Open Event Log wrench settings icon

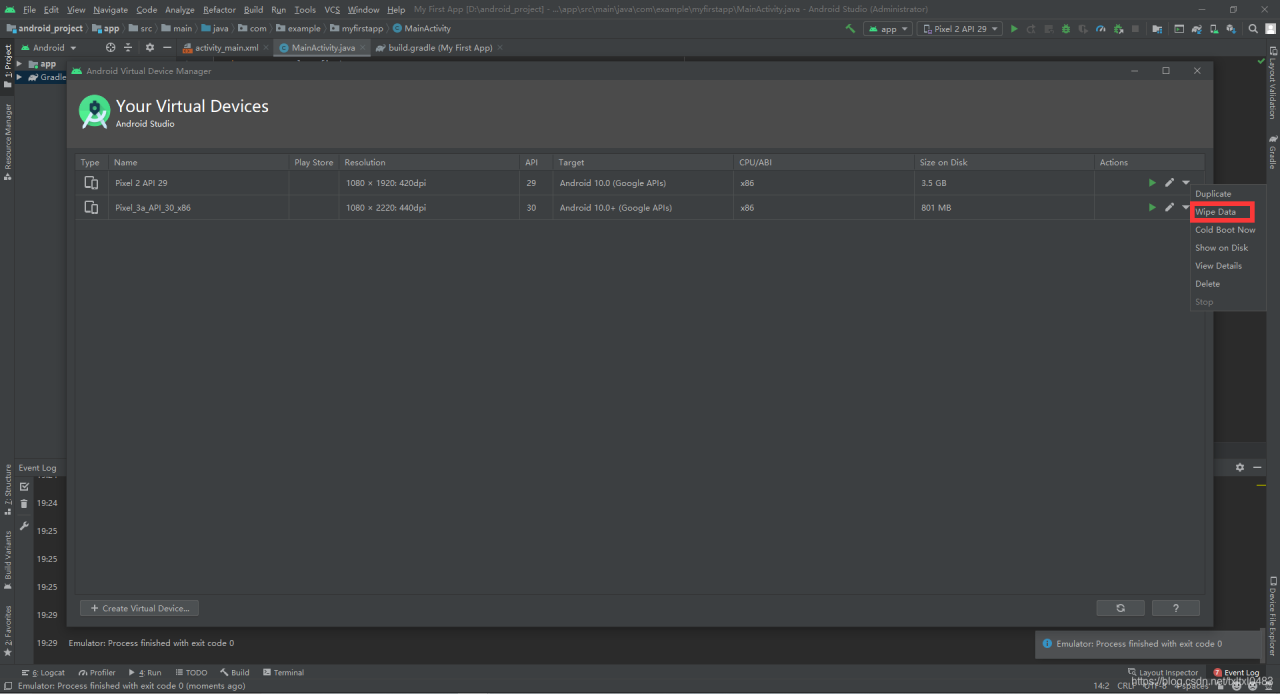tap(25, 526)
